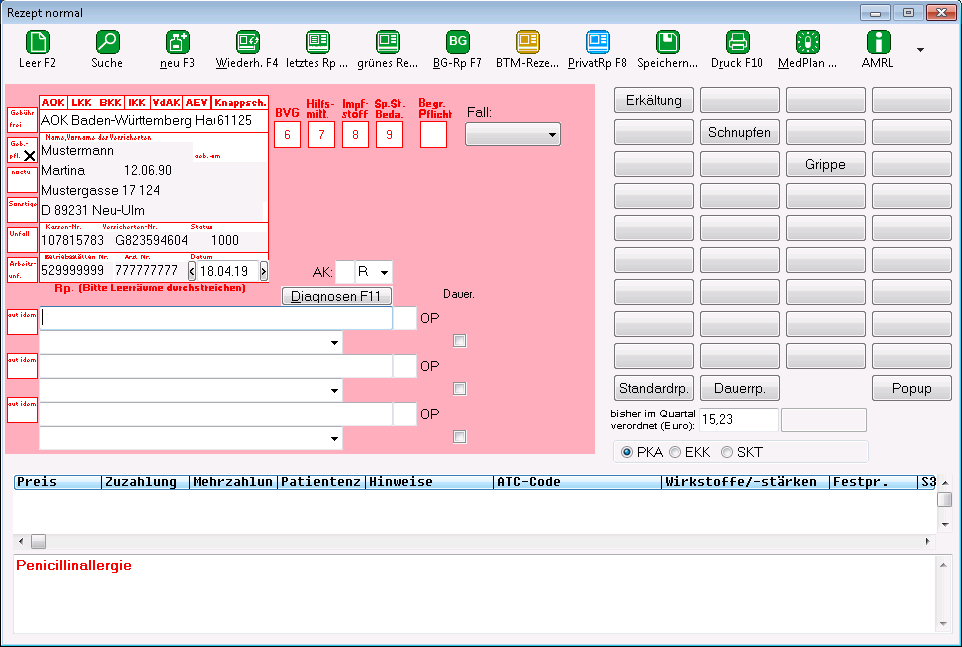Open the AMRL info icon

[878, 42]
